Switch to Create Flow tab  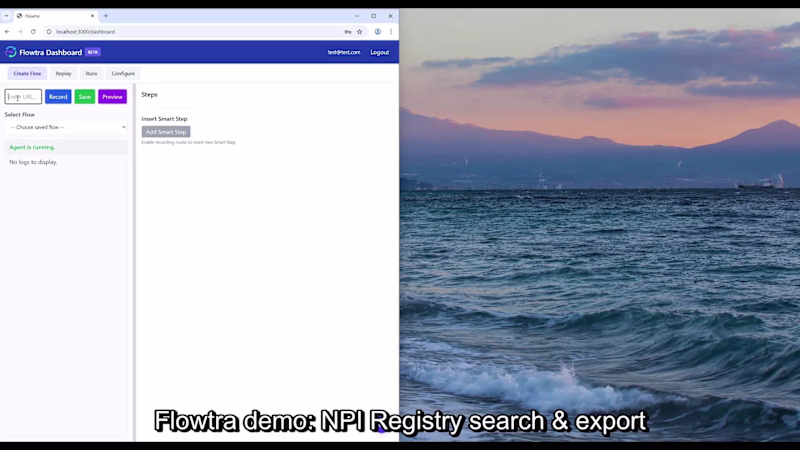click(28, 73)
